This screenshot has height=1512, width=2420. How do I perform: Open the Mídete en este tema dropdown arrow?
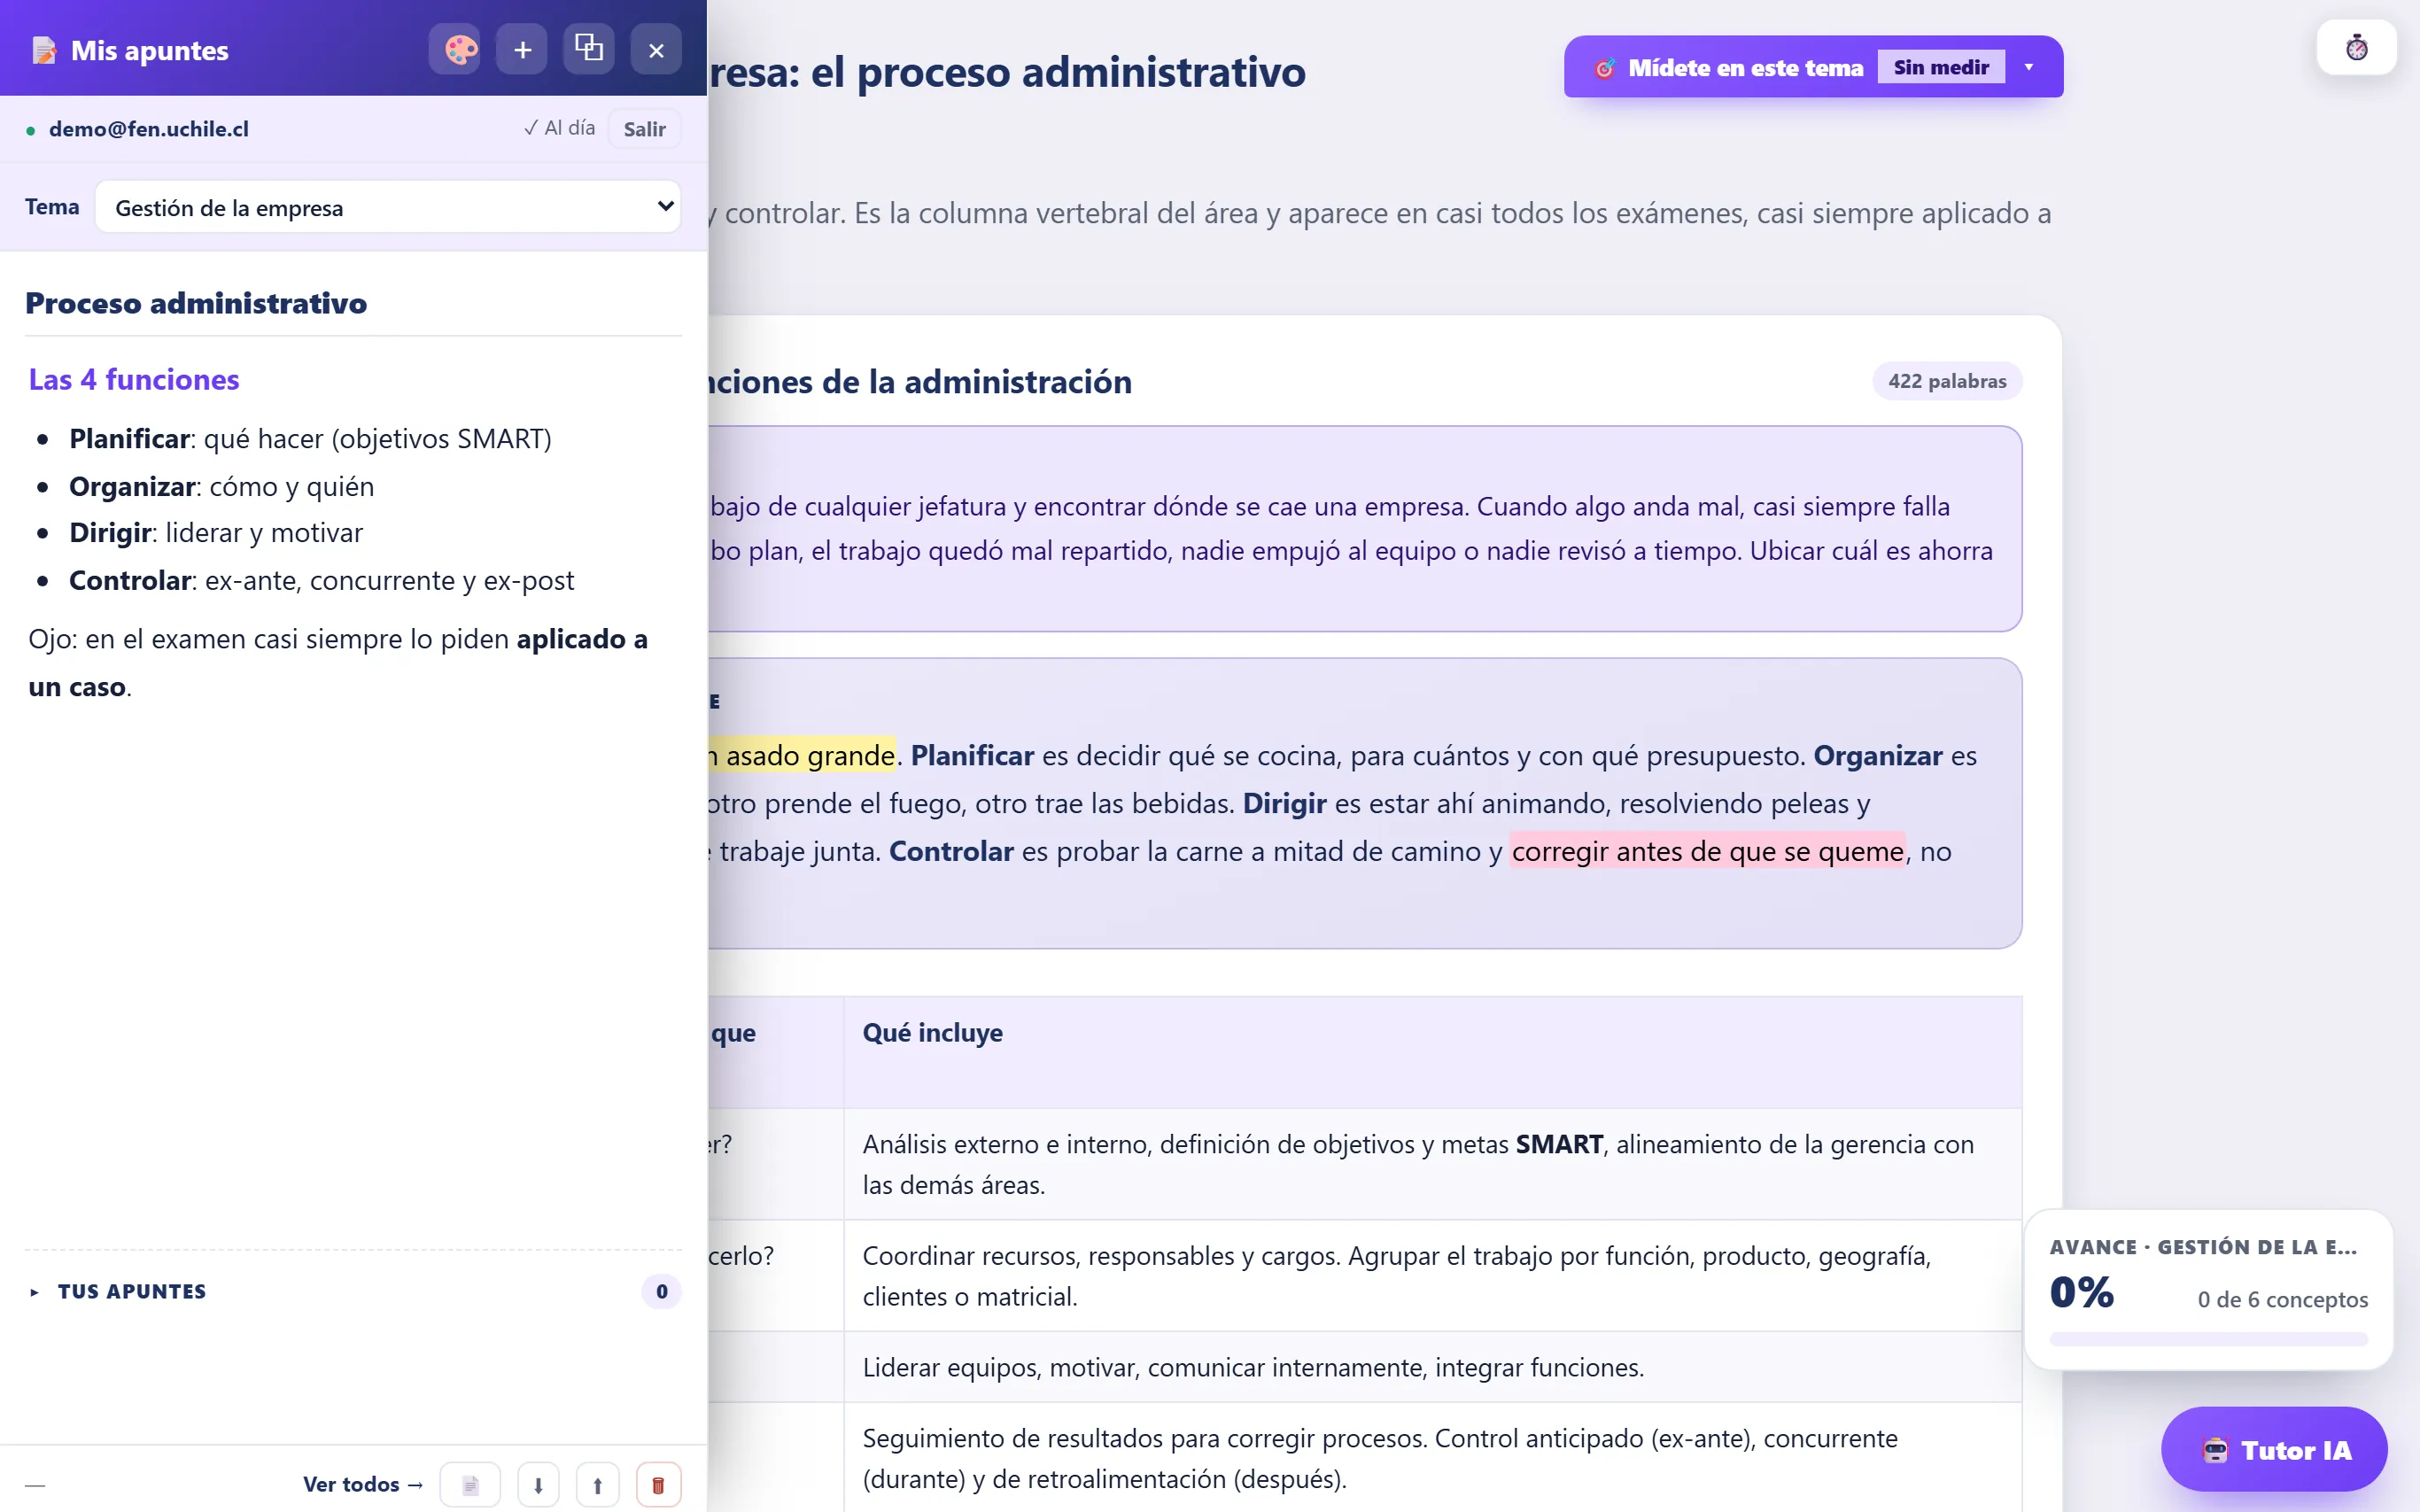tap(2029, 67)
